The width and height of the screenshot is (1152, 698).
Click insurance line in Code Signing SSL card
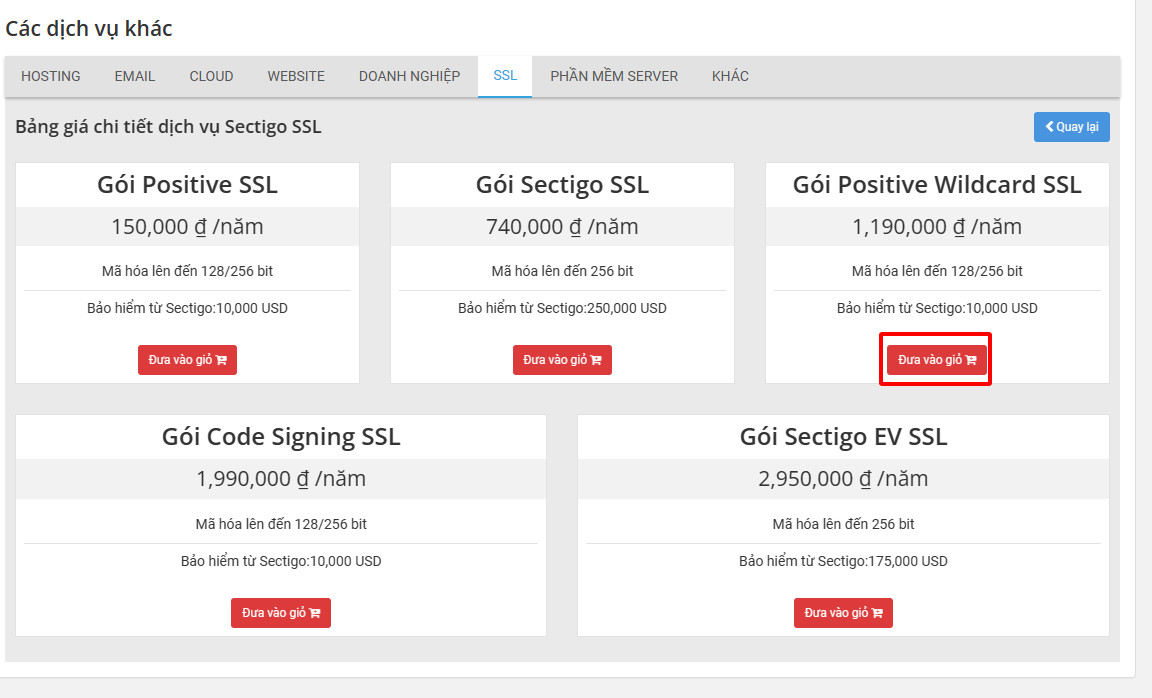[x=281, y=561]
